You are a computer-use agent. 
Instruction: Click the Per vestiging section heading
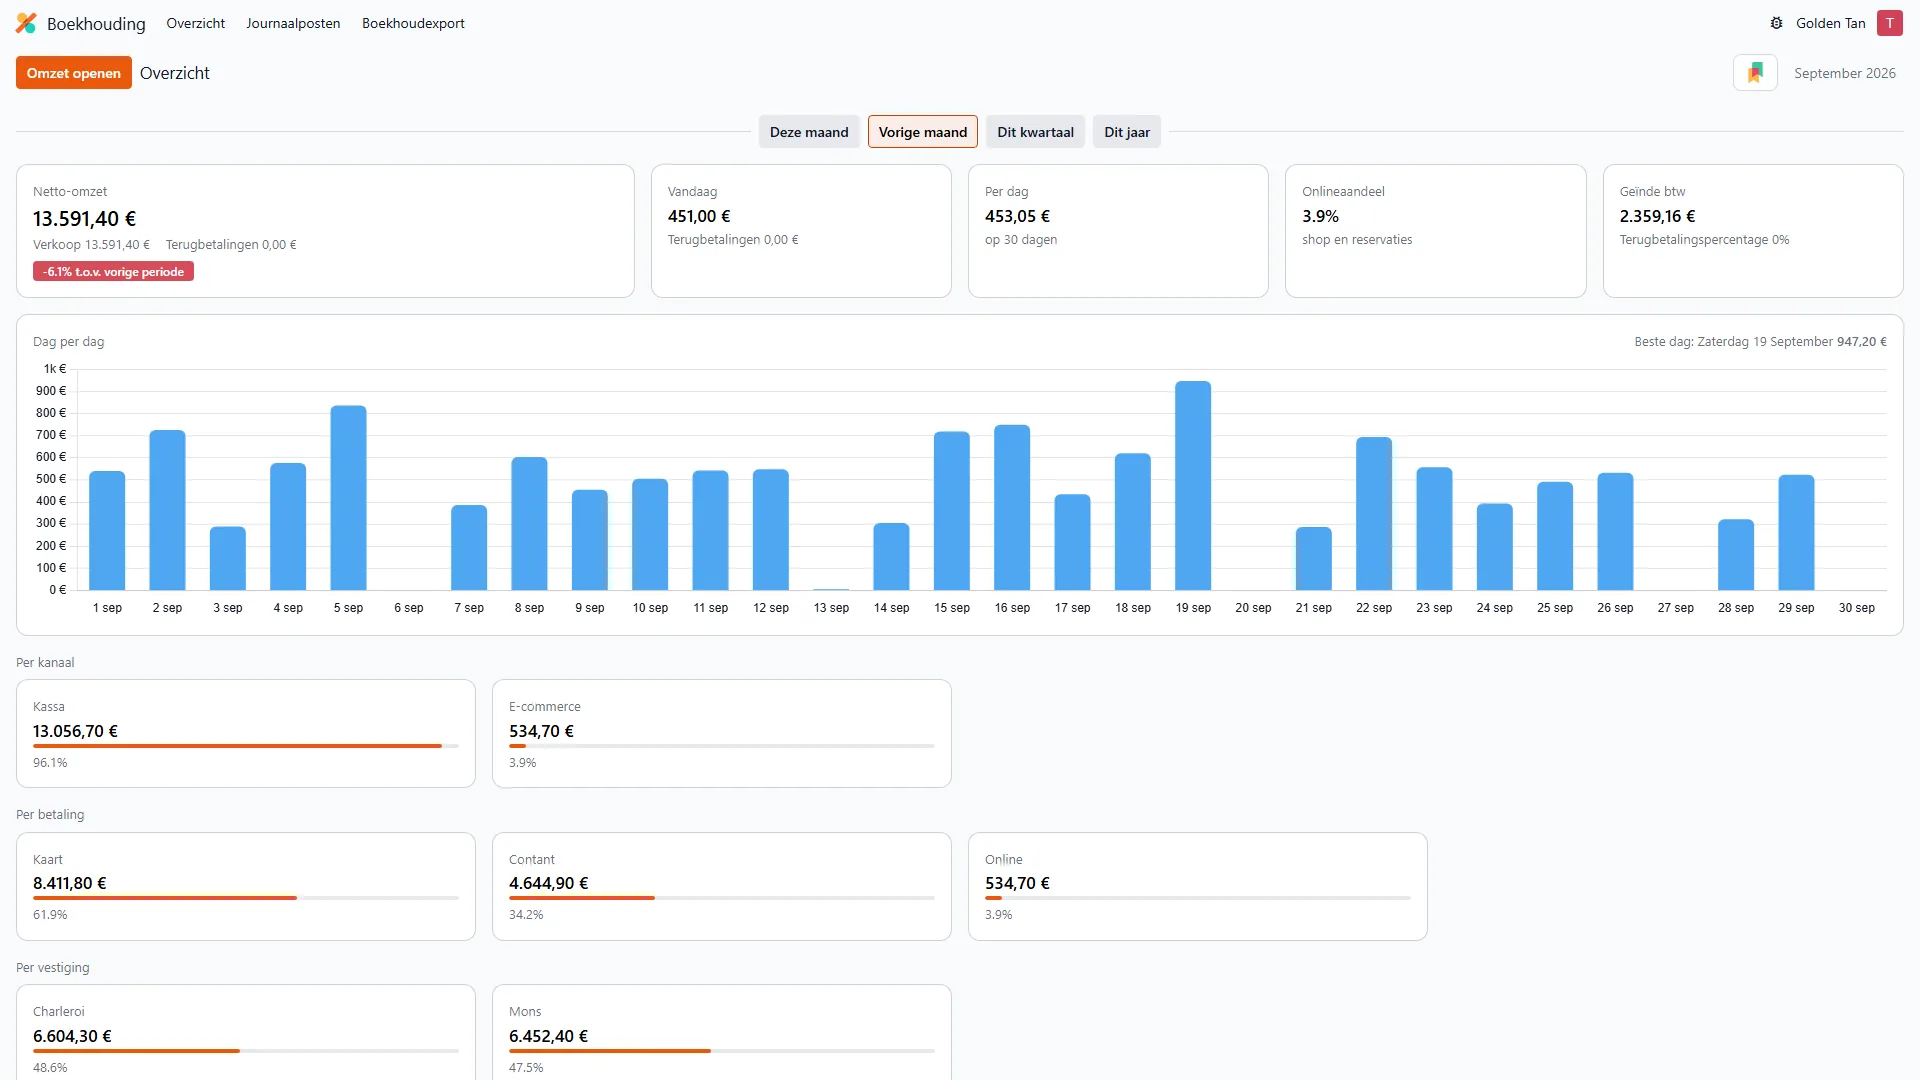pyautogui.click(x=52, y=968)
